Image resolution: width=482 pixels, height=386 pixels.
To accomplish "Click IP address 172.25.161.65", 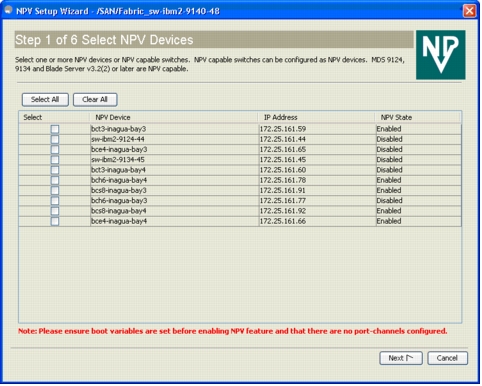I will point(283,149).
